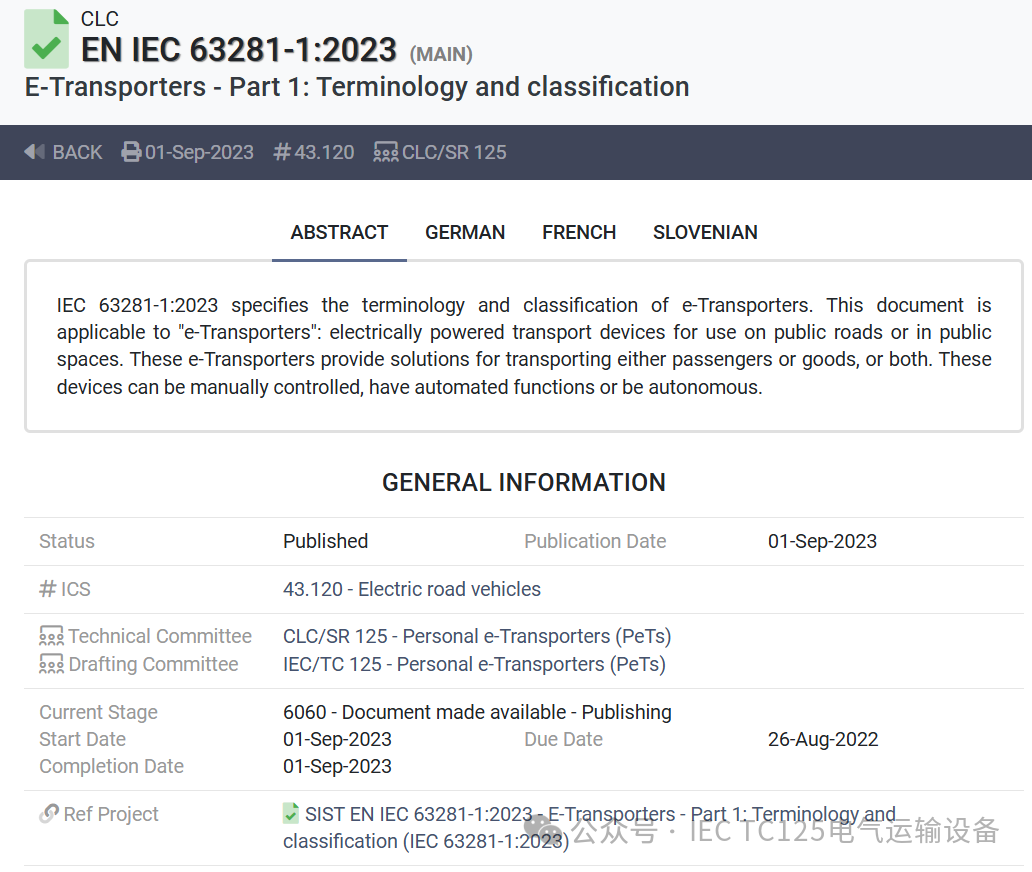Go BACK using the header link
The width and height of the screenshot is (1032, 872).
pos(77,152)
